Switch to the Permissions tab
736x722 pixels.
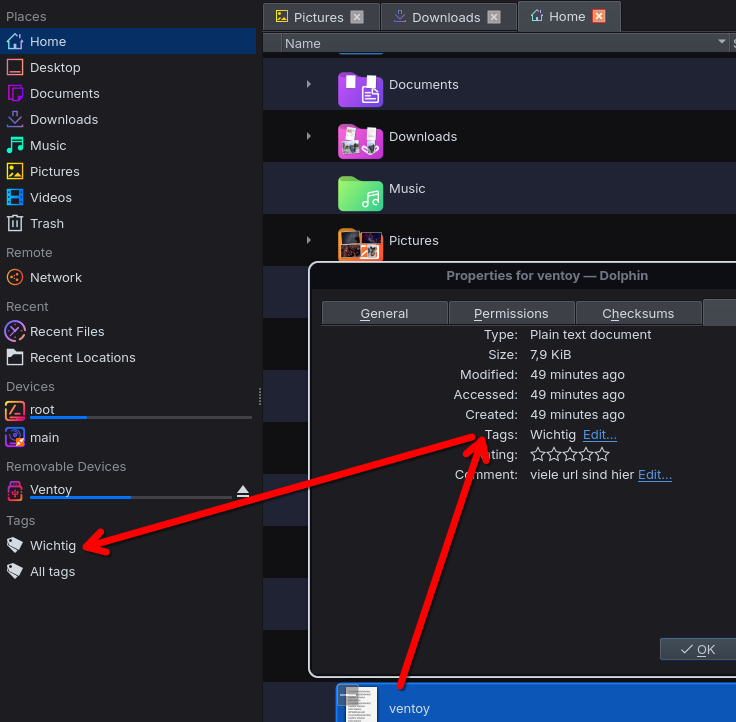tap(511, 313)
